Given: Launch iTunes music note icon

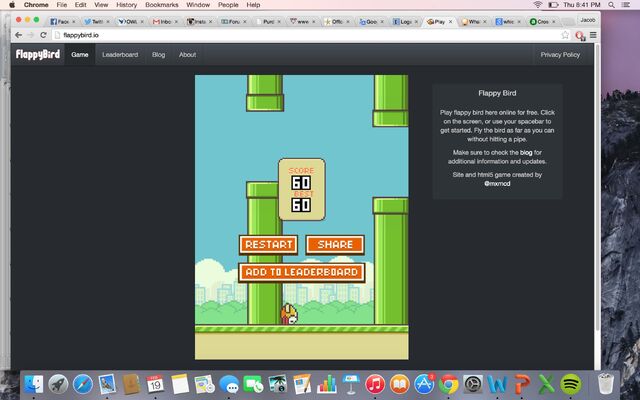Looking at the screenshot, I should [375, 384].
